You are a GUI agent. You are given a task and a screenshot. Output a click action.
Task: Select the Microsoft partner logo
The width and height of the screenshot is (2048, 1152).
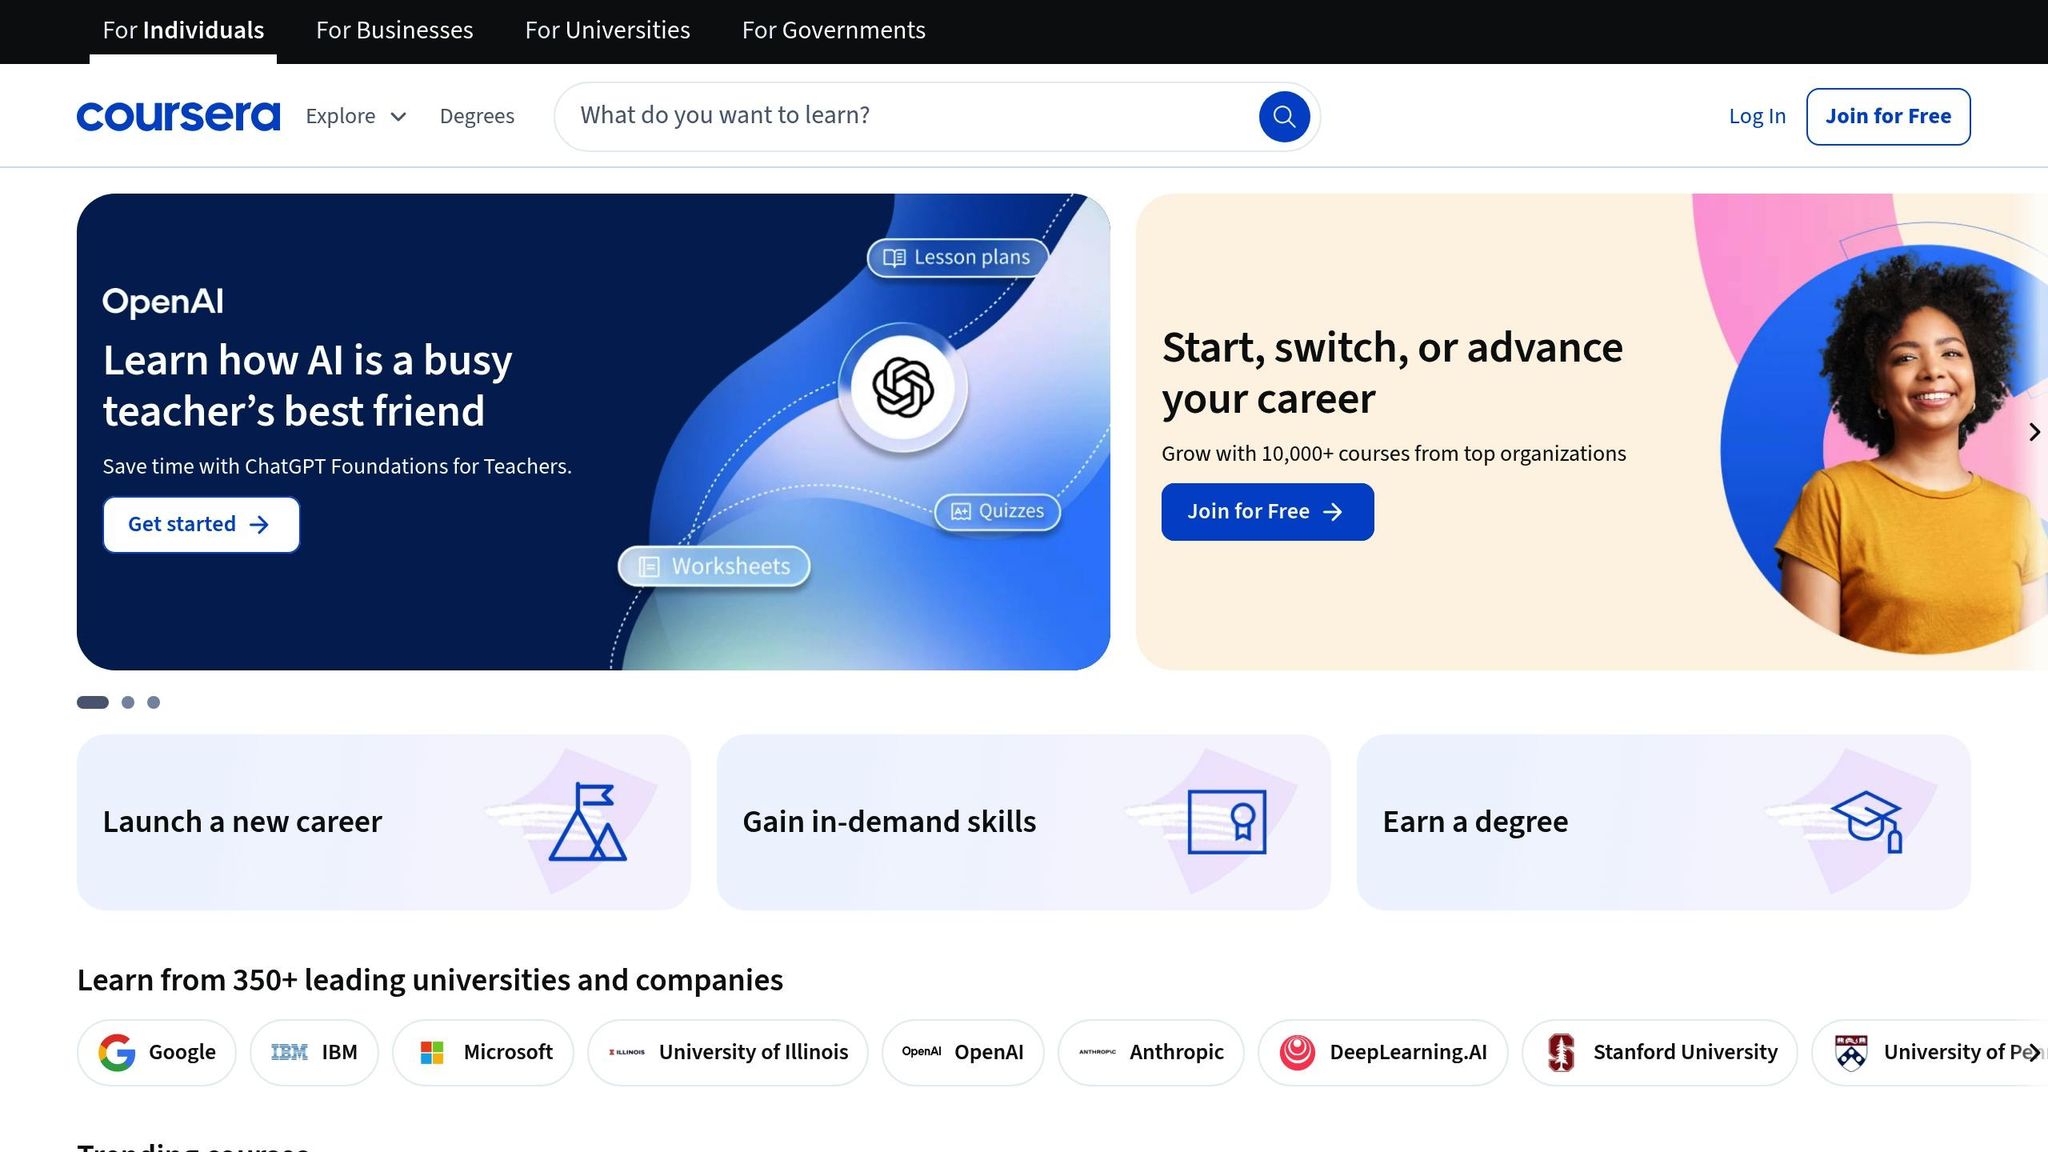tap(433, 1051)
